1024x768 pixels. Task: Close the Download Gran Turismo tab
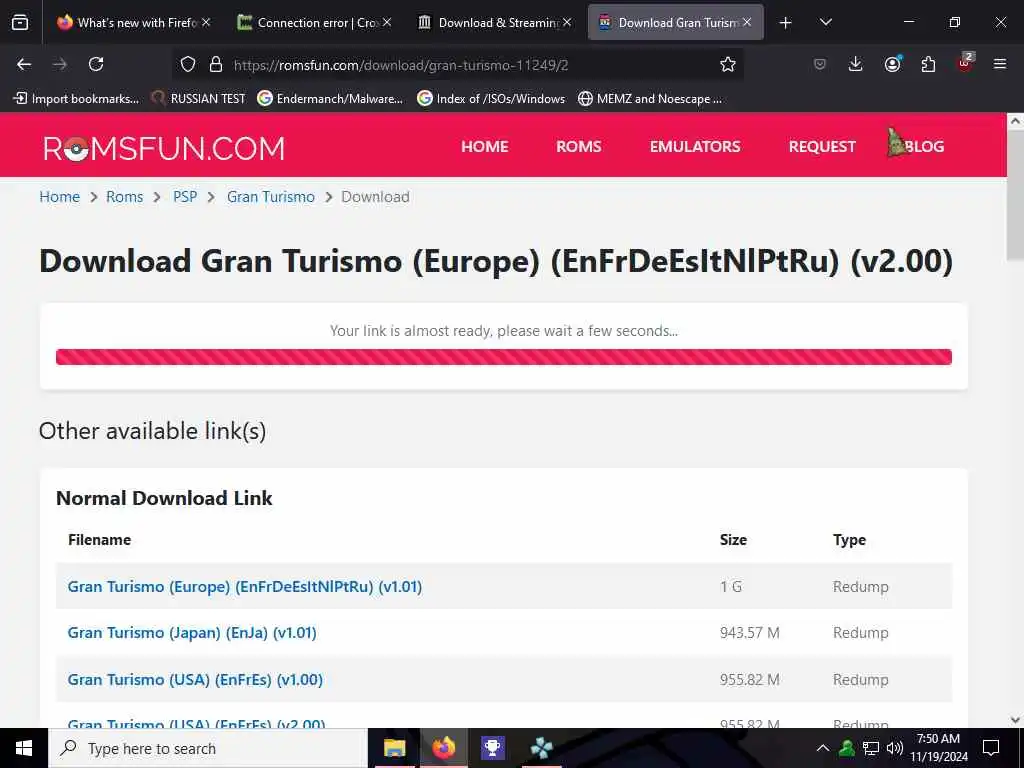click(x=746, y=22)
